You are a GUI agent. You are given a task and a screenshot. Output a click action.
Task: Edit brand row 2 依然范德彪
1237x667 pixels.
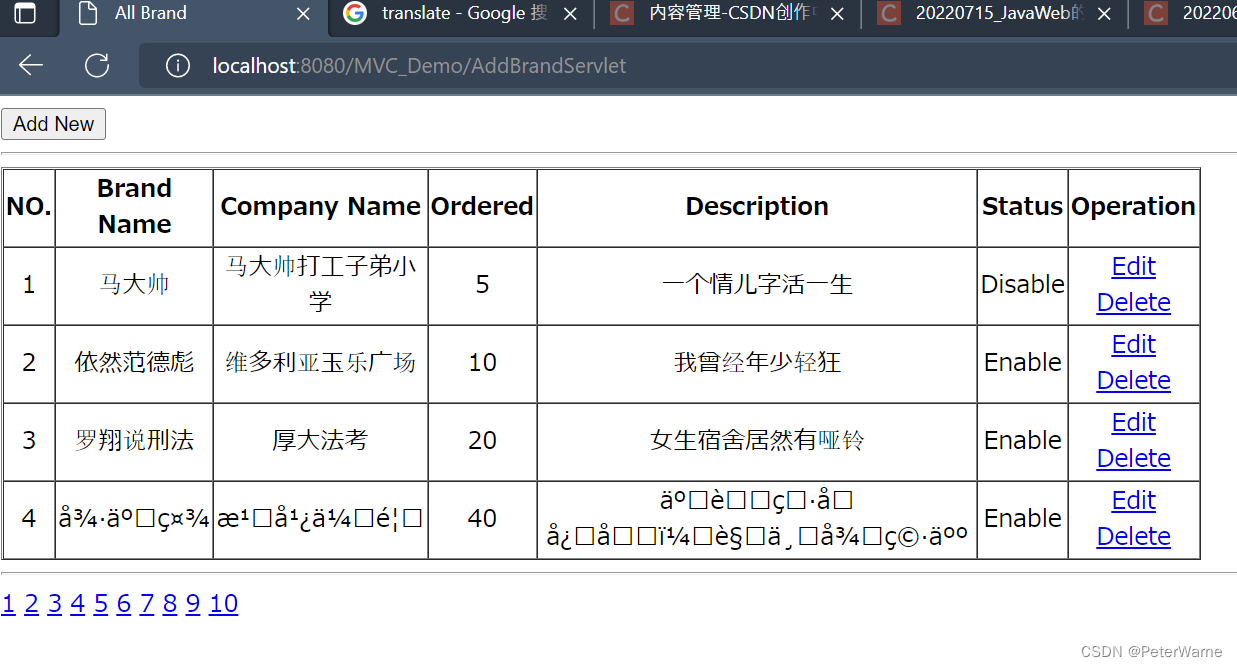(x=1133, y=345)
